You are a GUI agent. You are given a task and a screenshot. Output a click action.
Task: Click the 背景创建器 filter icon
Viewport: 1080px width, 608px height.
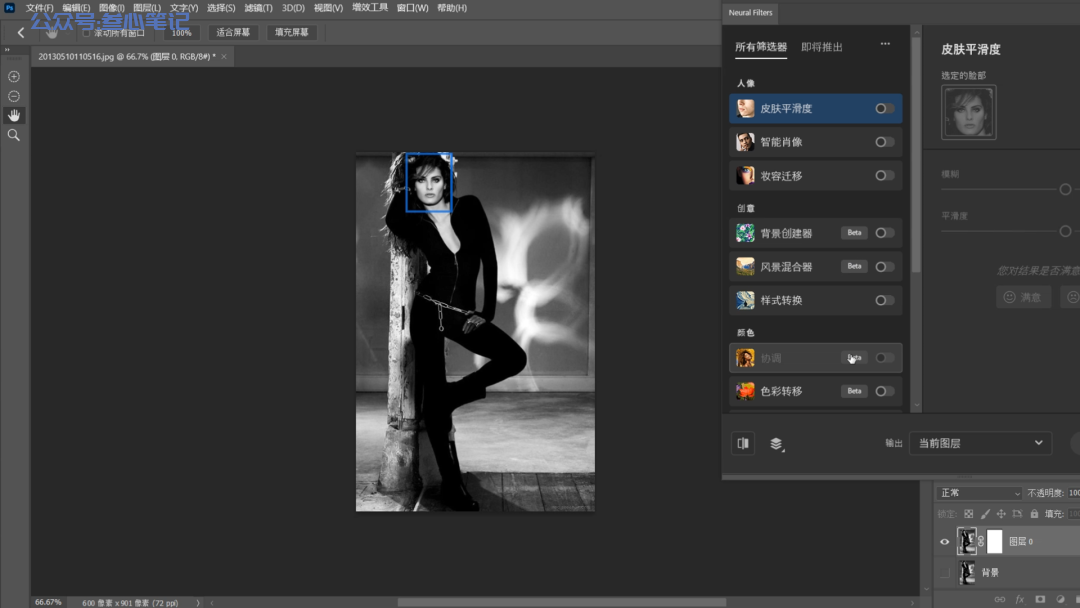(x=745, y=233)
